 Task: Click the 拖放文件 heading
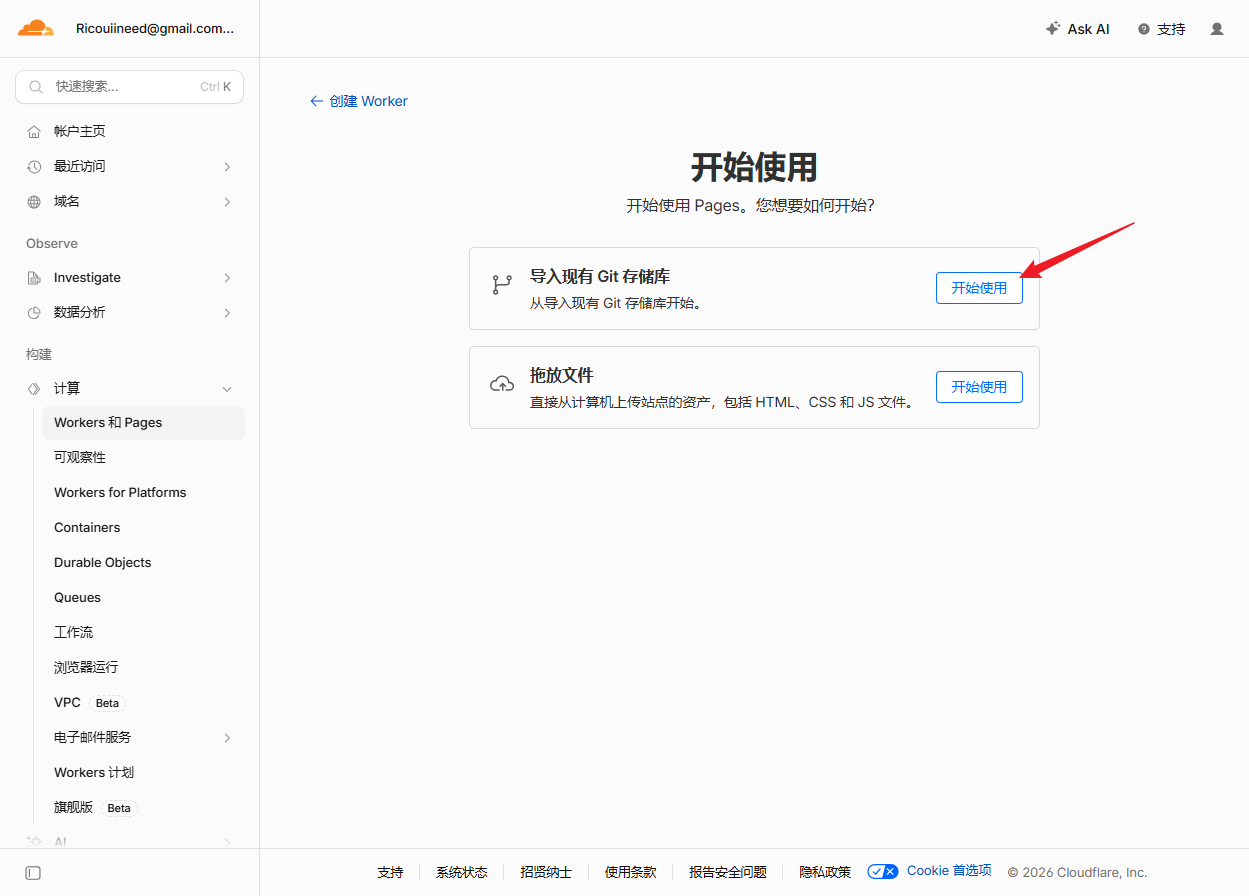pyautogui.click(x=562, y=376)
